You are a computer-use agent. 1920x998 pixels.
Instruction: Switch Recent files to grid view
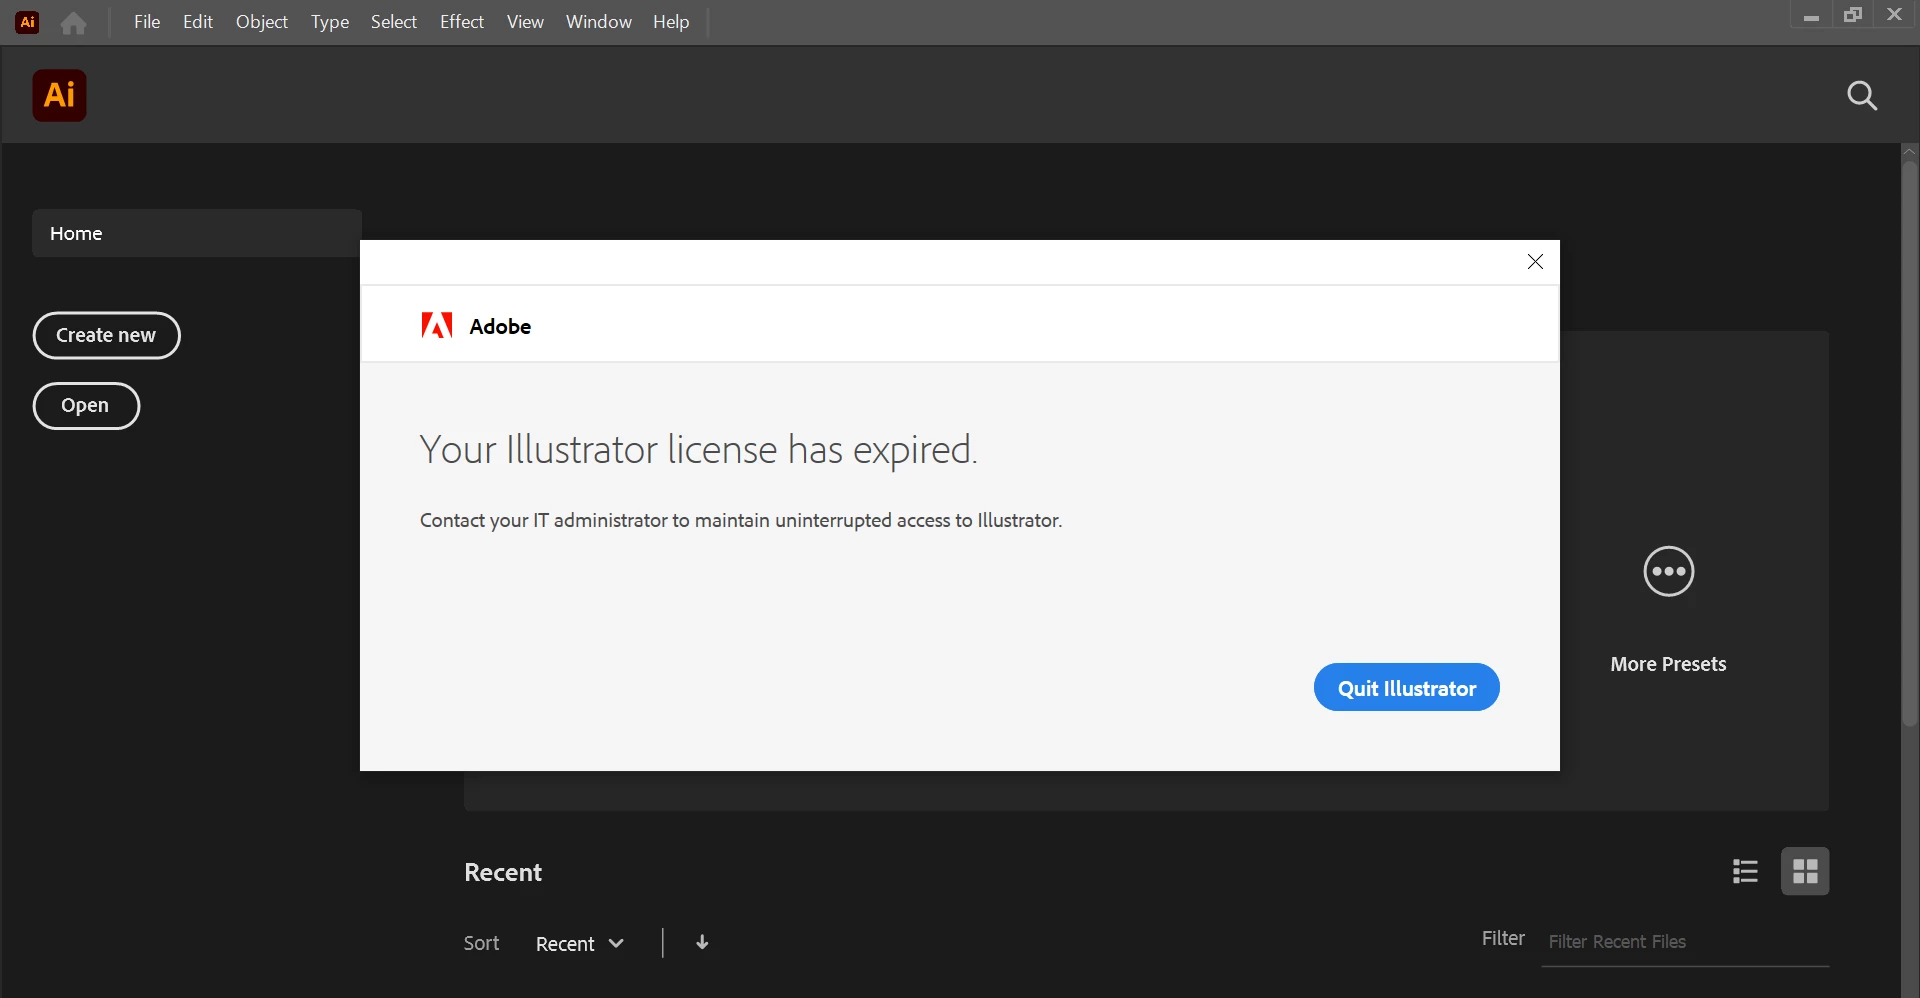tap(1805, 871)
